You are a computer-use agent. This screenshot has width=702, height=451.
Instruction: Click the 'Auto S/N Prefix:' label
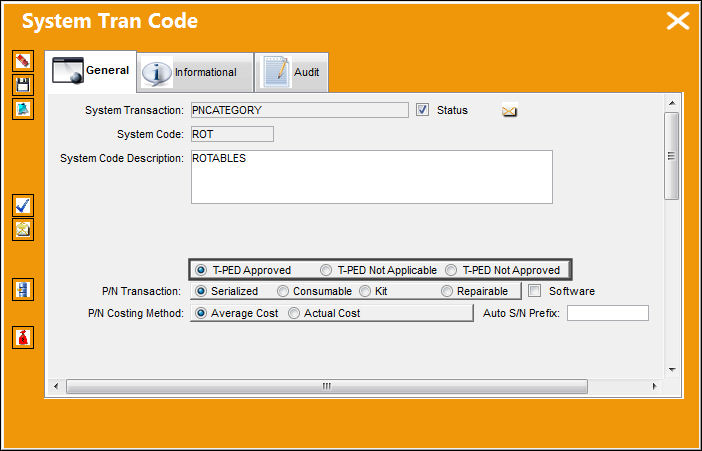(x=521, y=313)
